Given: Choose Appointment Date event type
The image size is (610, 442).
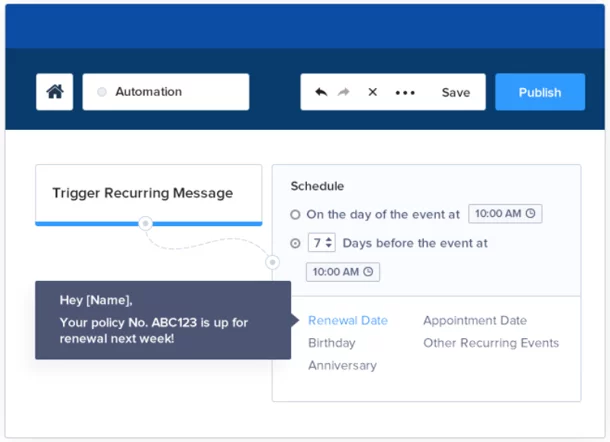Looking at the screenshot, I should pos(475,320).
